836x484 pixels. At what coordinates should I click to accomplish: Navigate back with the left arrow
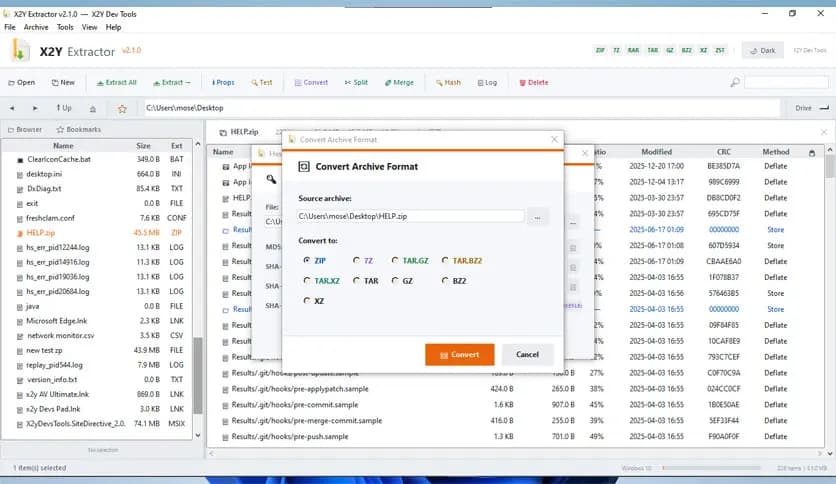(x=12, y=108)
